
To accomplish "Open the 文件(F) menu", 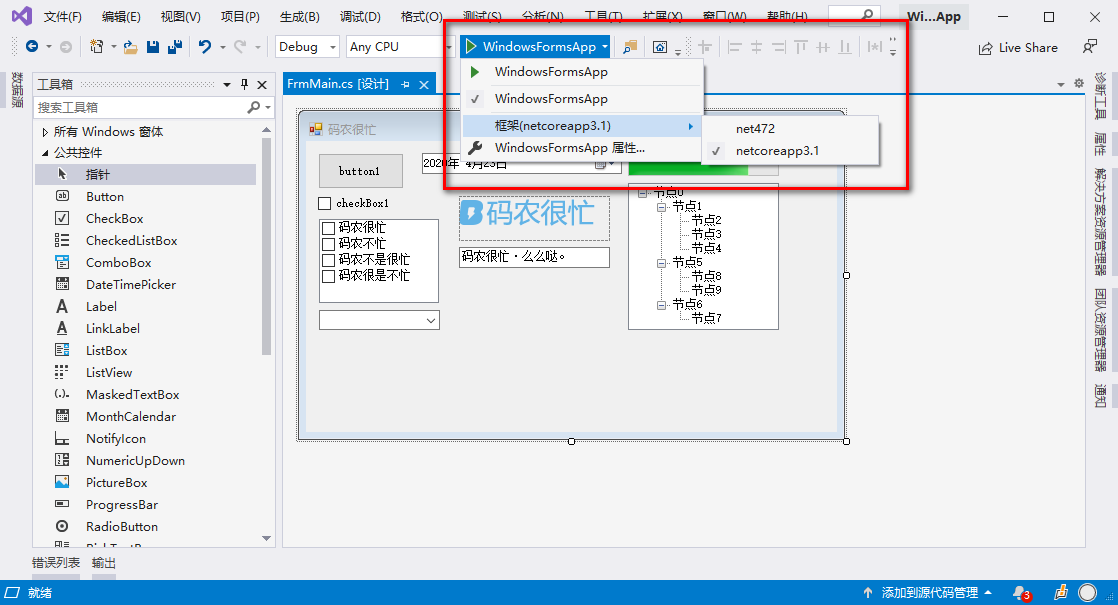I will [63, 16].
